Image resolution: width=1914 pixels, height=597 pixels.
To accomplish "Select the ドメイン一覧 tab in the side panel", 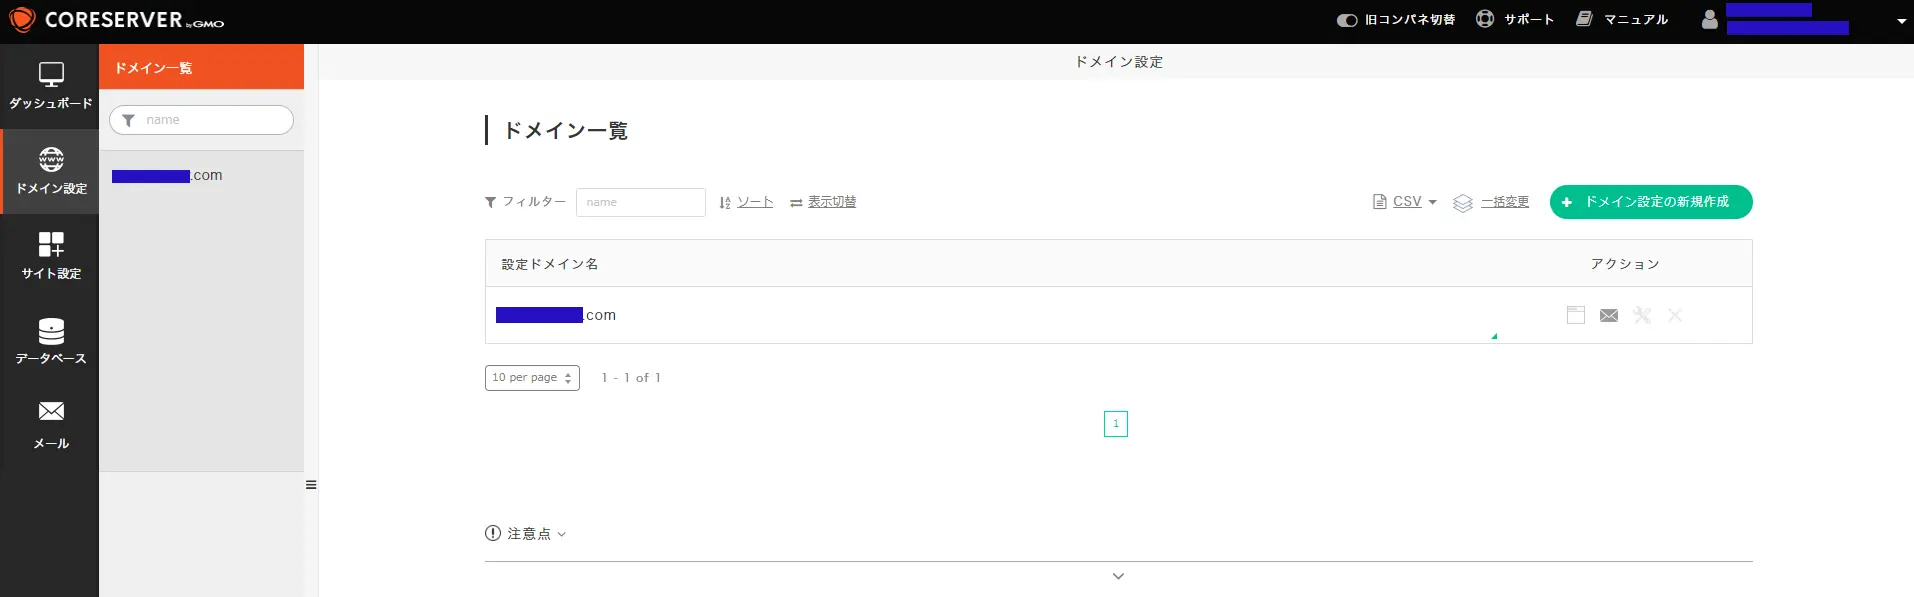I will point(201,67).
